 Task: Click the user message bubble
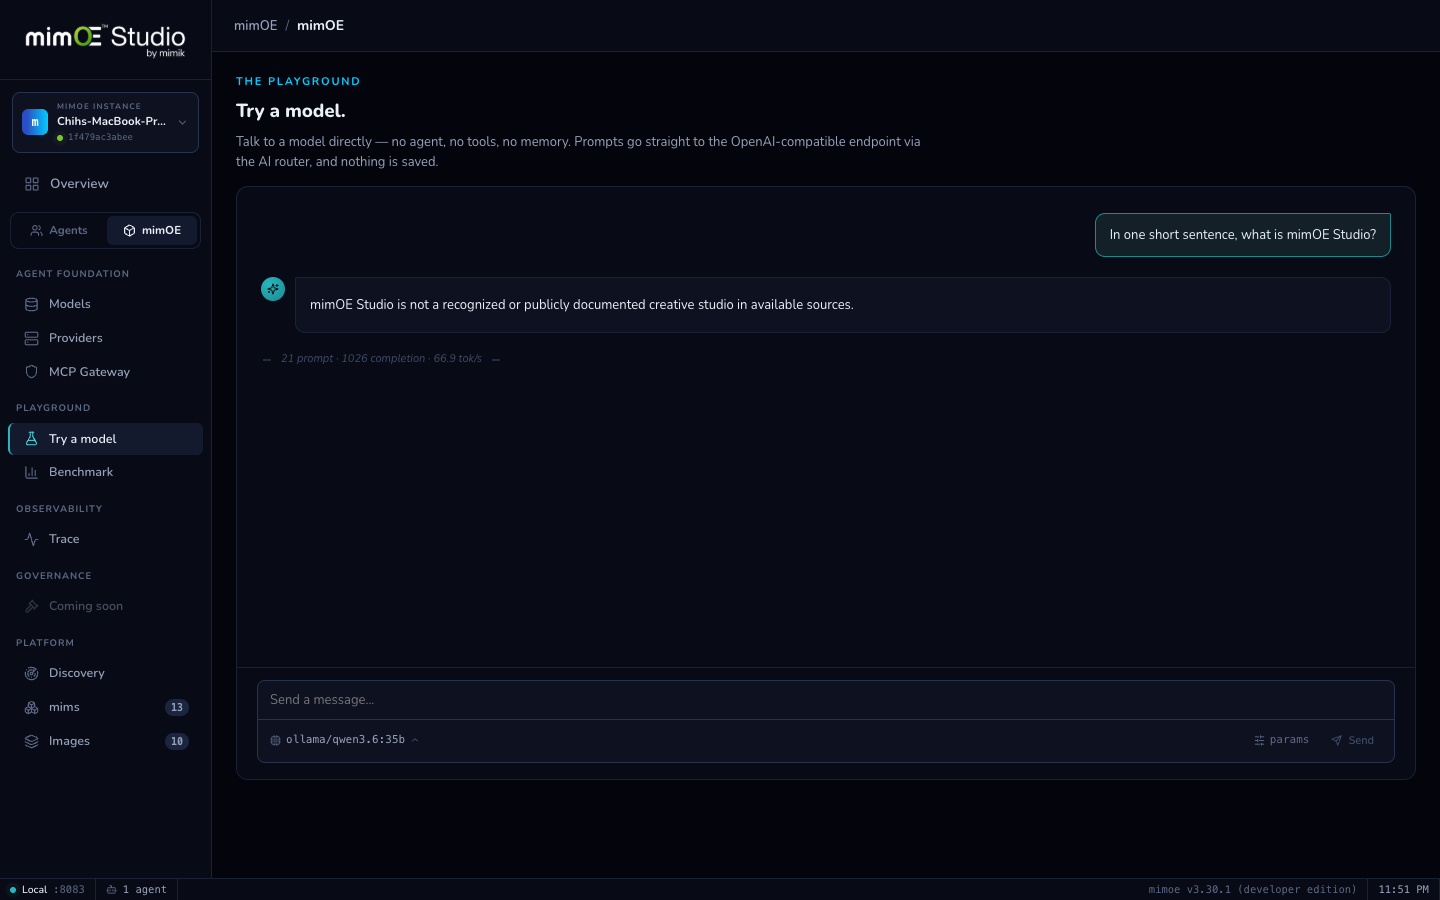(1243, 235)
